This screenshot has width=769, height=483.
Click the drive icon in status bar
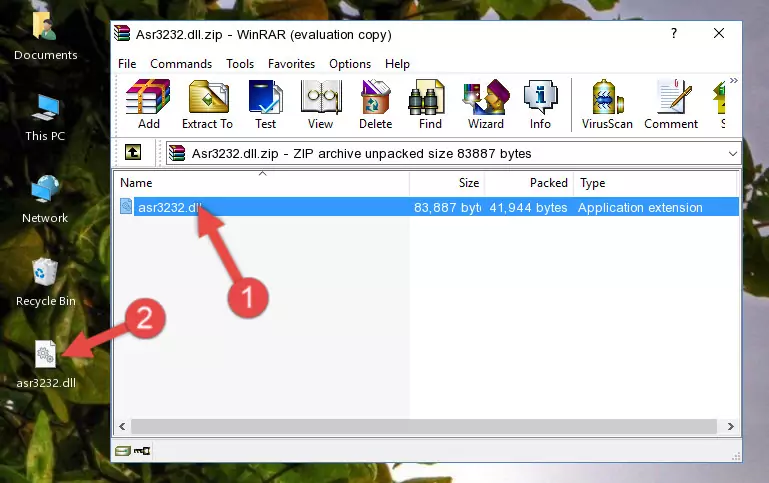tap(123, 451)
